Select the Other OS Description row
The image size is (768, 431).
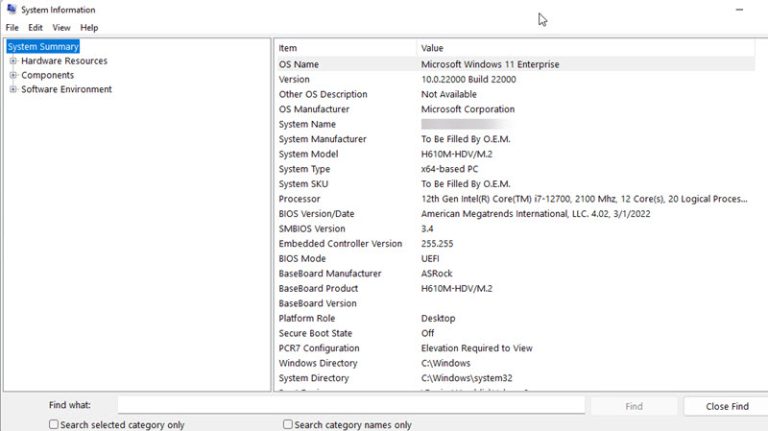click(515, 94)
